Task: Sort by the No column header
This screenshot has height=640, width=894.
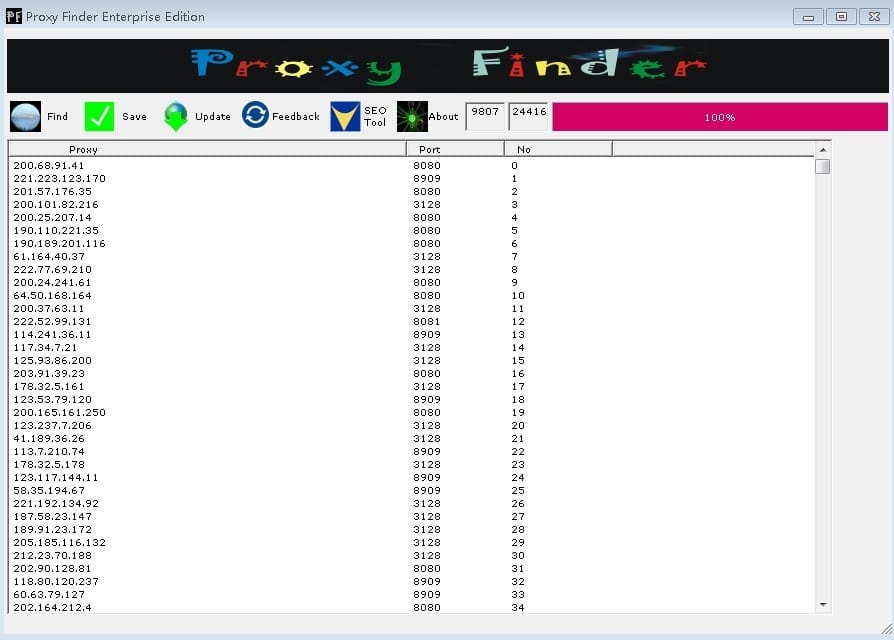Action: 558,149
